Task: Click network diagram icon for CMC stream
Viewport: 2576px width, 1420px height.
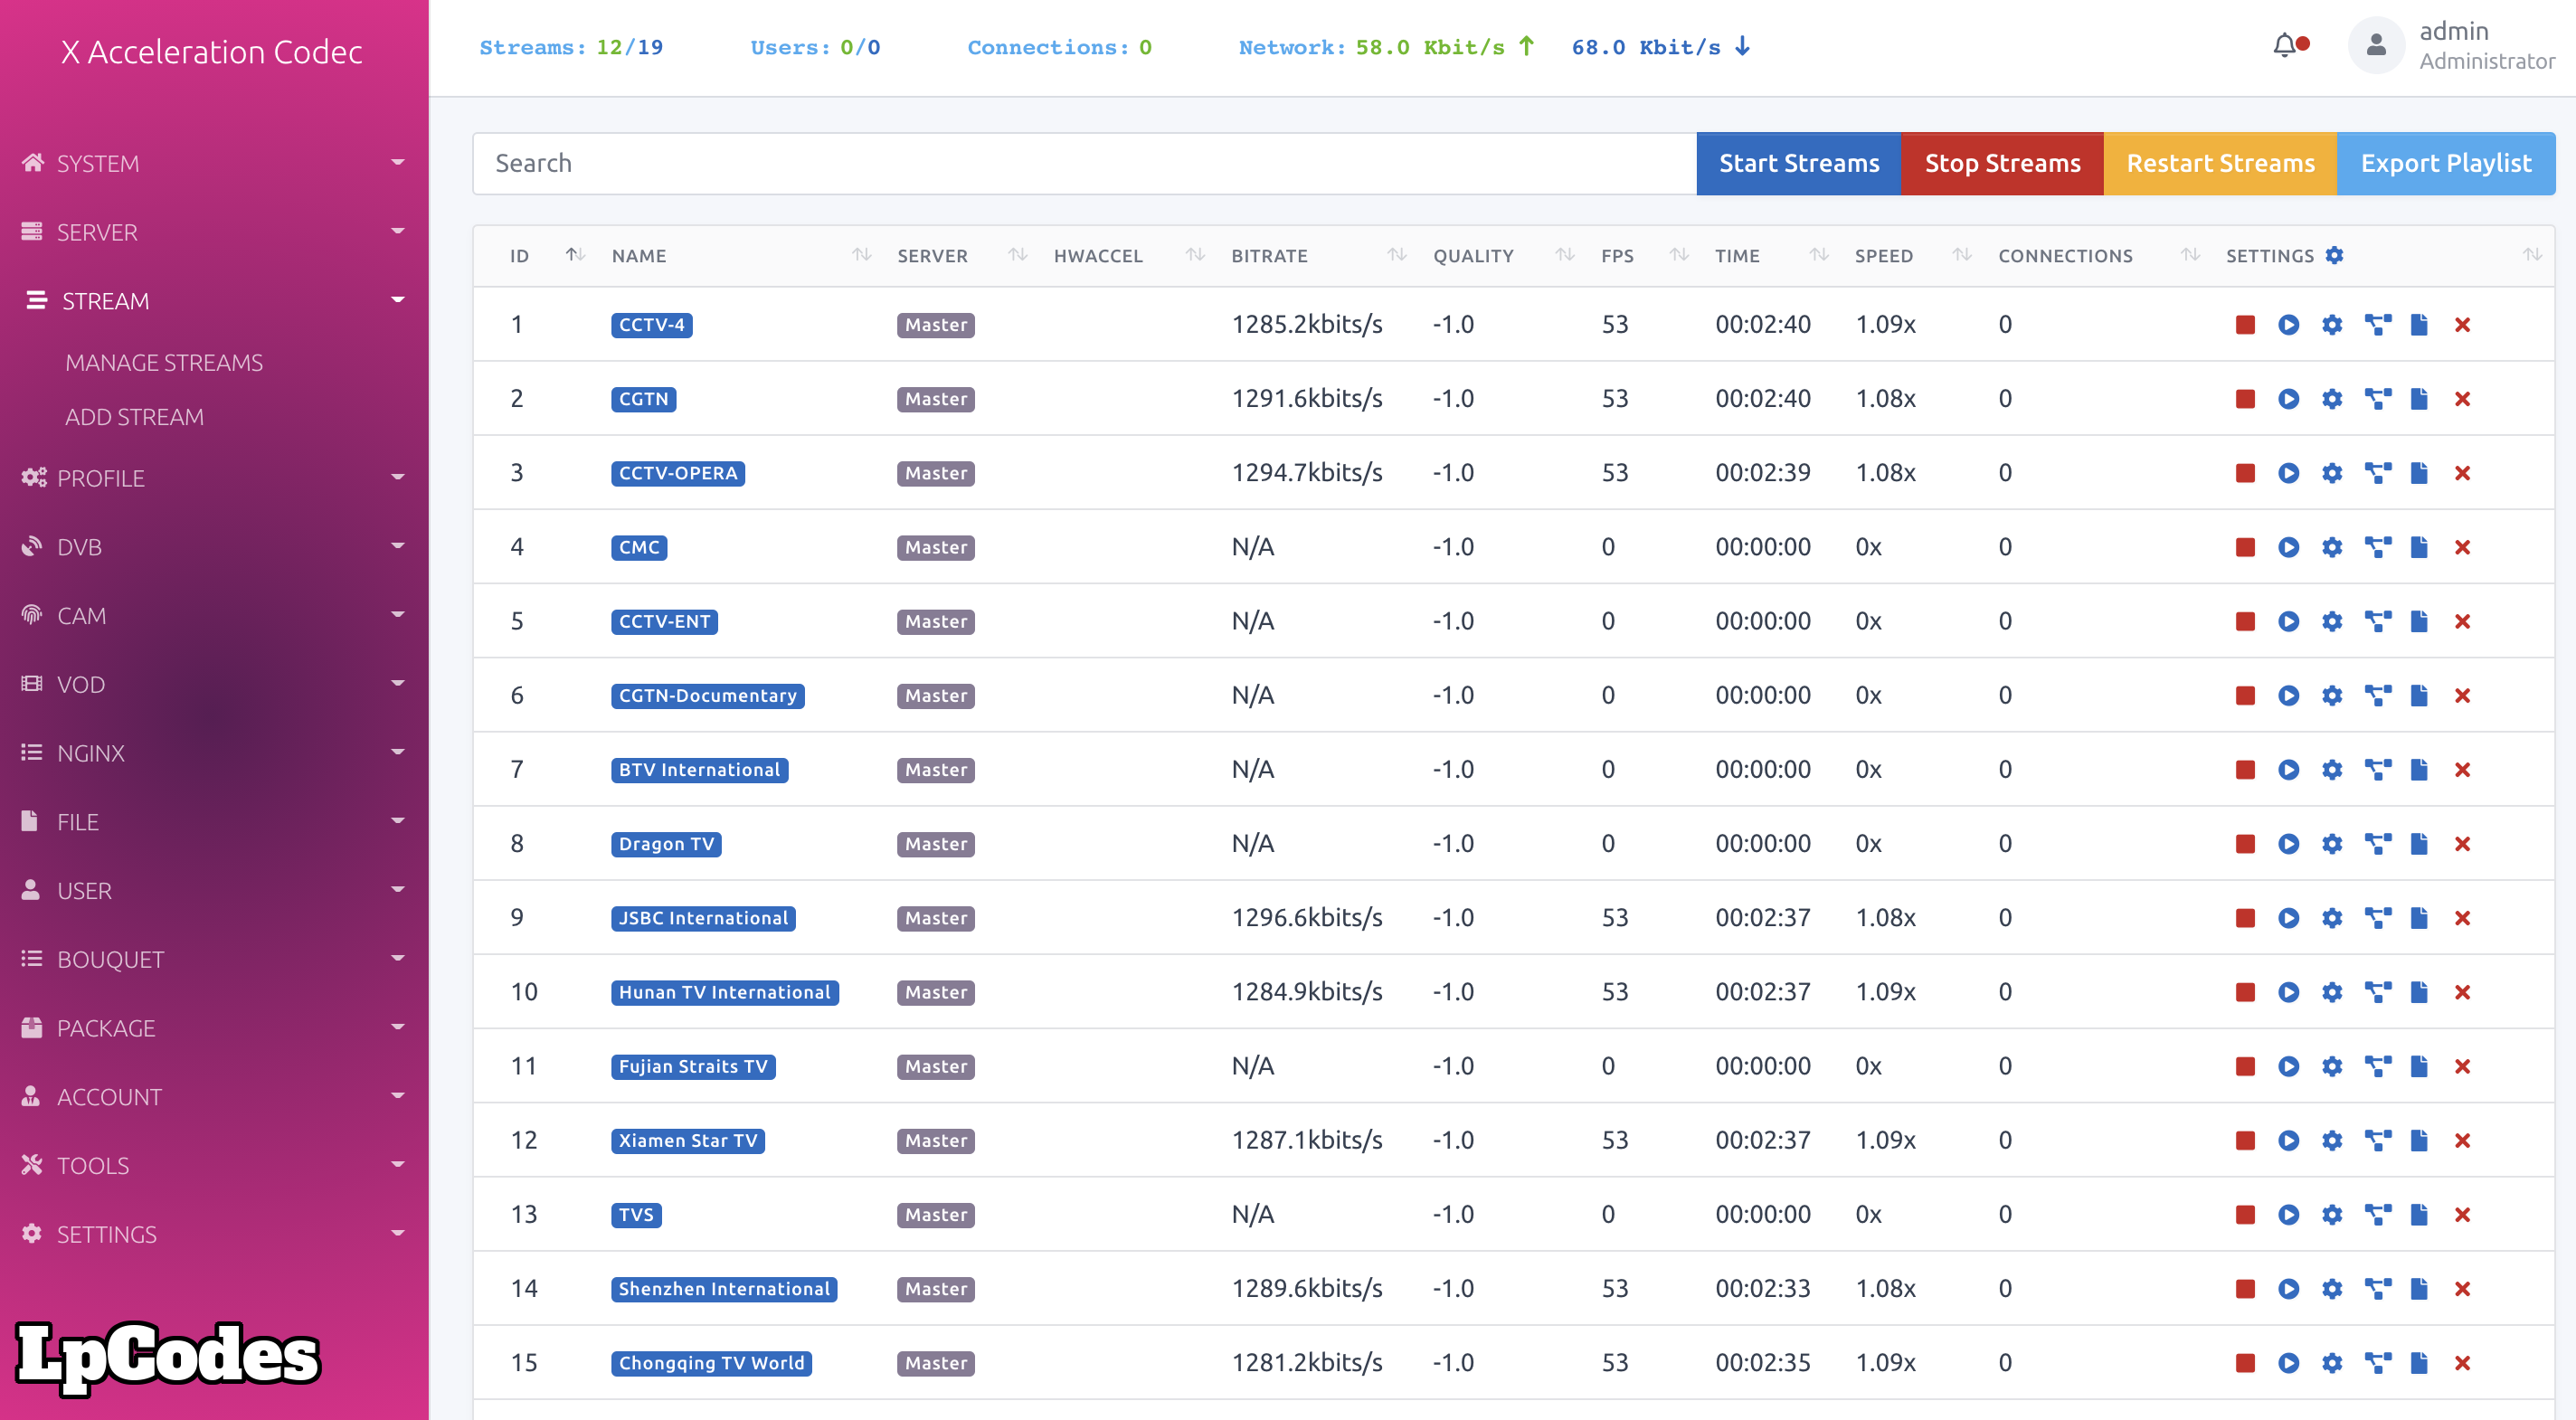Action: point(2377,547)
